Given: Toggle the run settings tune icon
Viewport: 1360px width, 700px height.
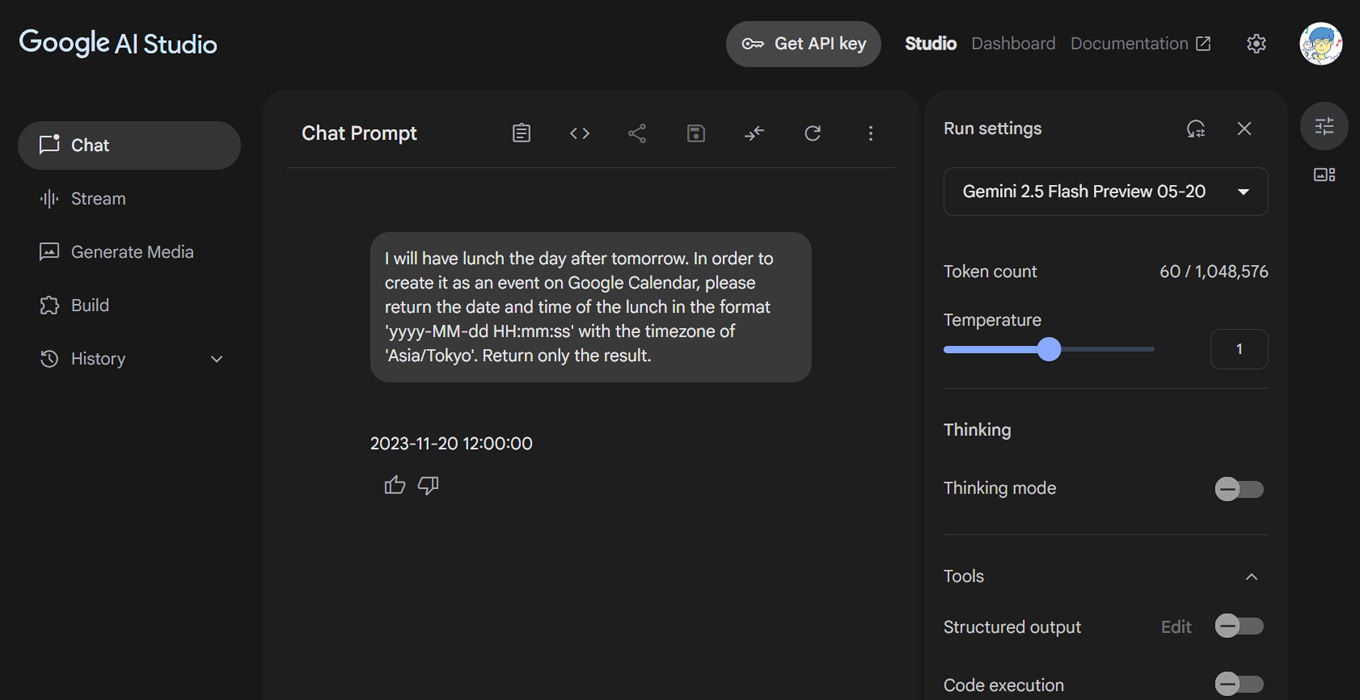Looking at the screenshot, I should pos(1324,126).
